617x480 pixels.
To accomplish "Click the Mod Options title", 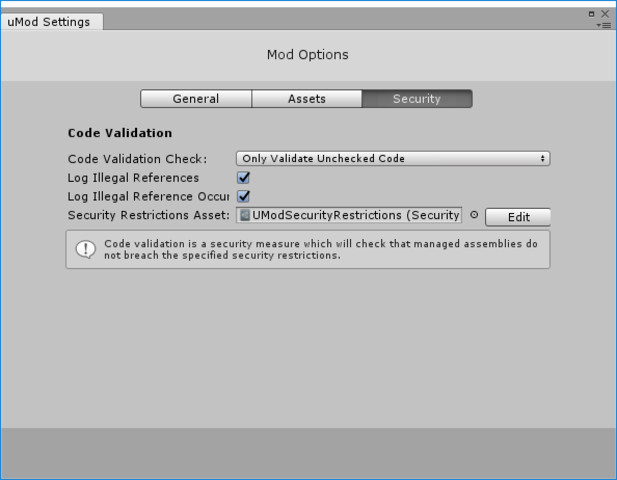I will point(308,55).
